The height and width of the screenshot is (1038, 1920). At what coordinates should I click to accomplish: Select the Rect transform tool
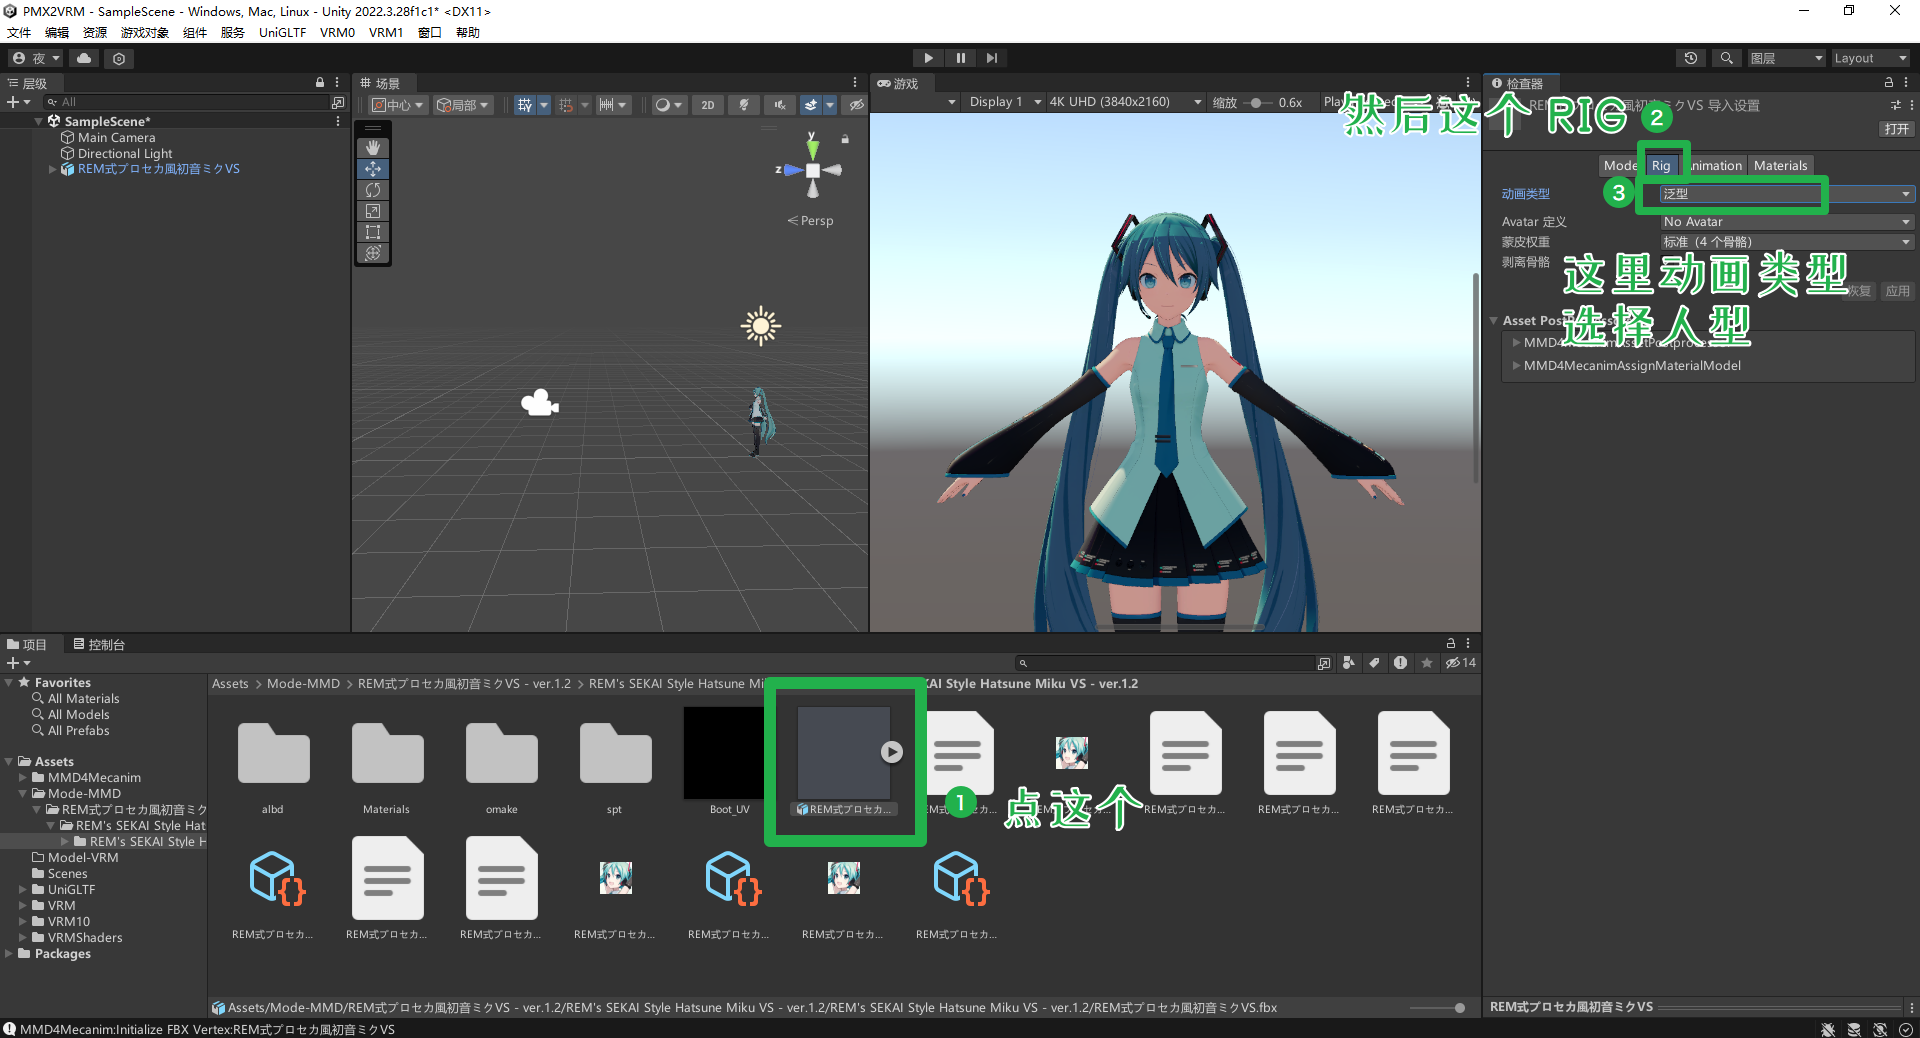pyautogui.click(x=373, y=232)
